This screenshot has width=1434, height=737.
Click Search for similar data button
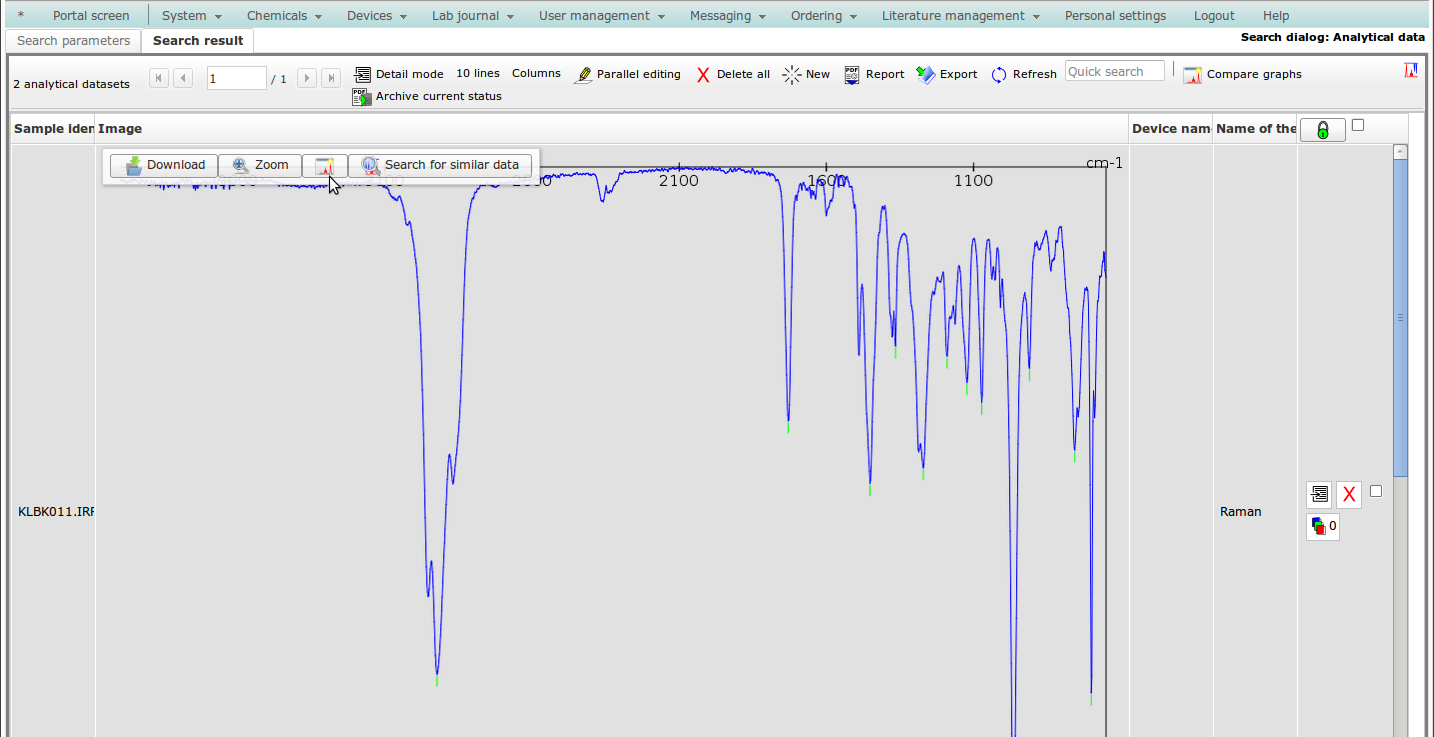440,165
